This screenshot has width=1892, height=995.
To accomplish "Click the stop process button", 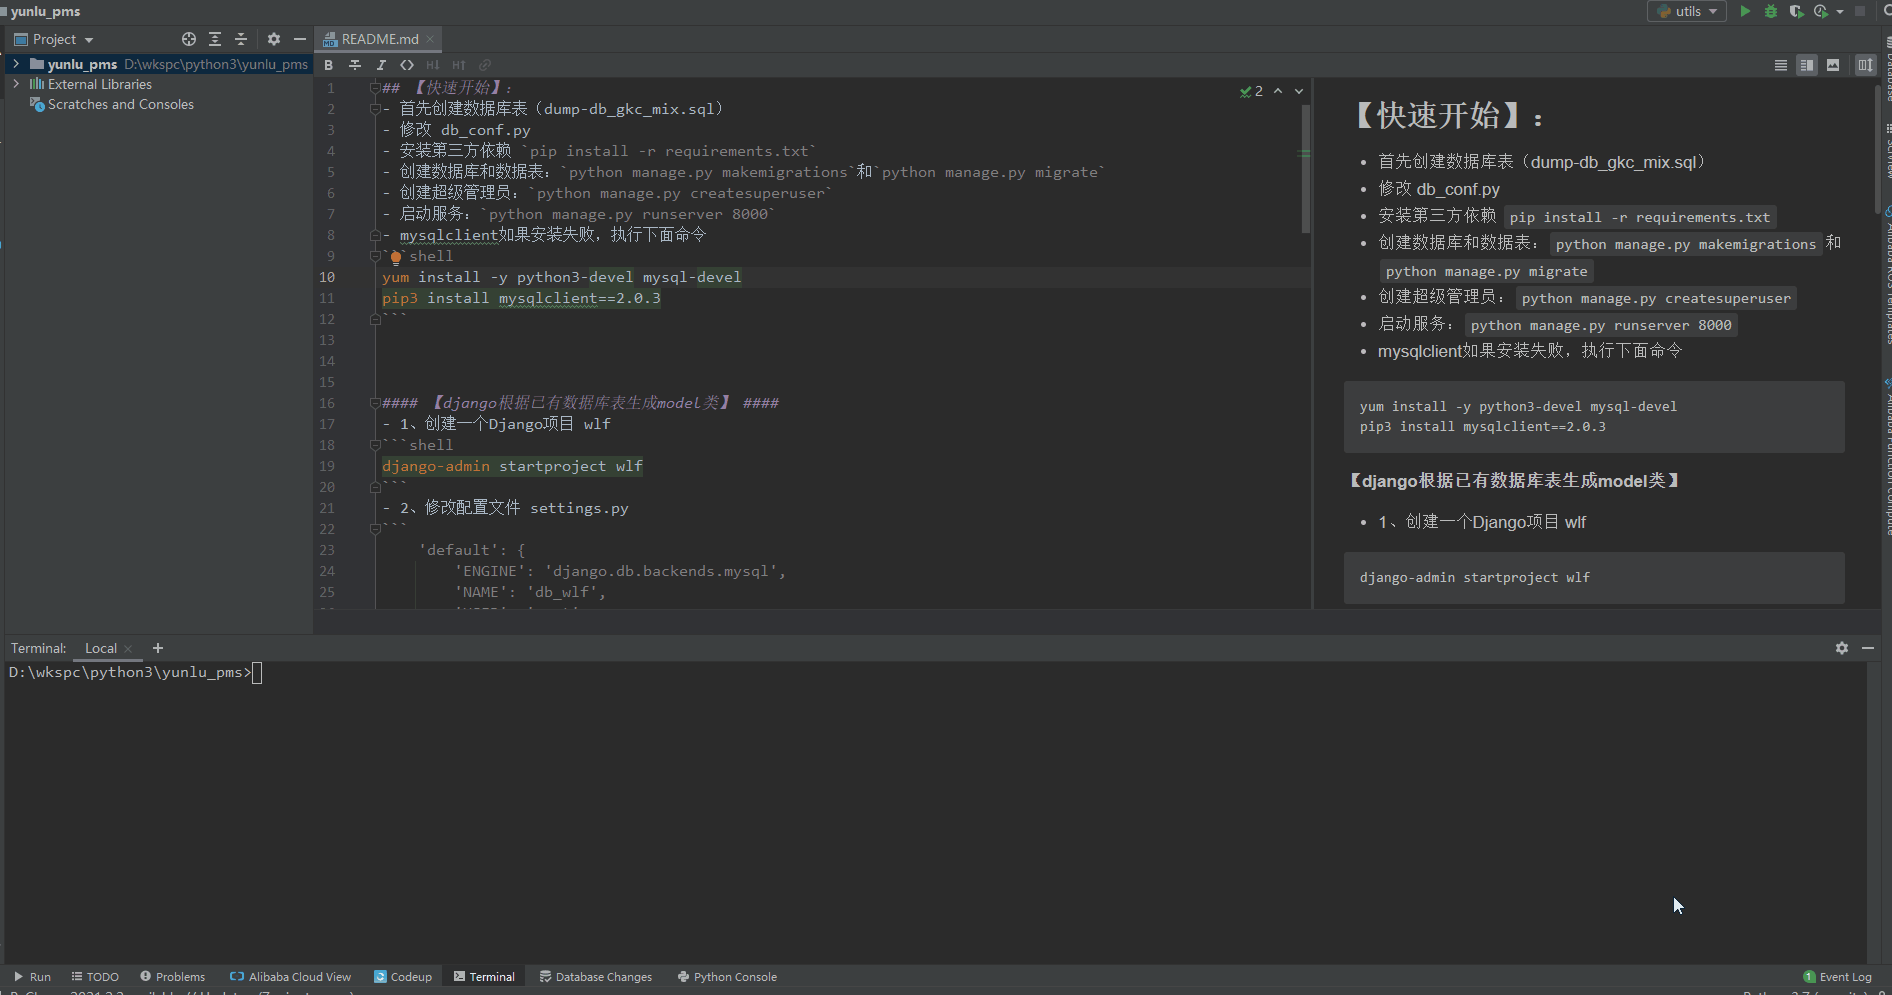I will coord(1860,11).
